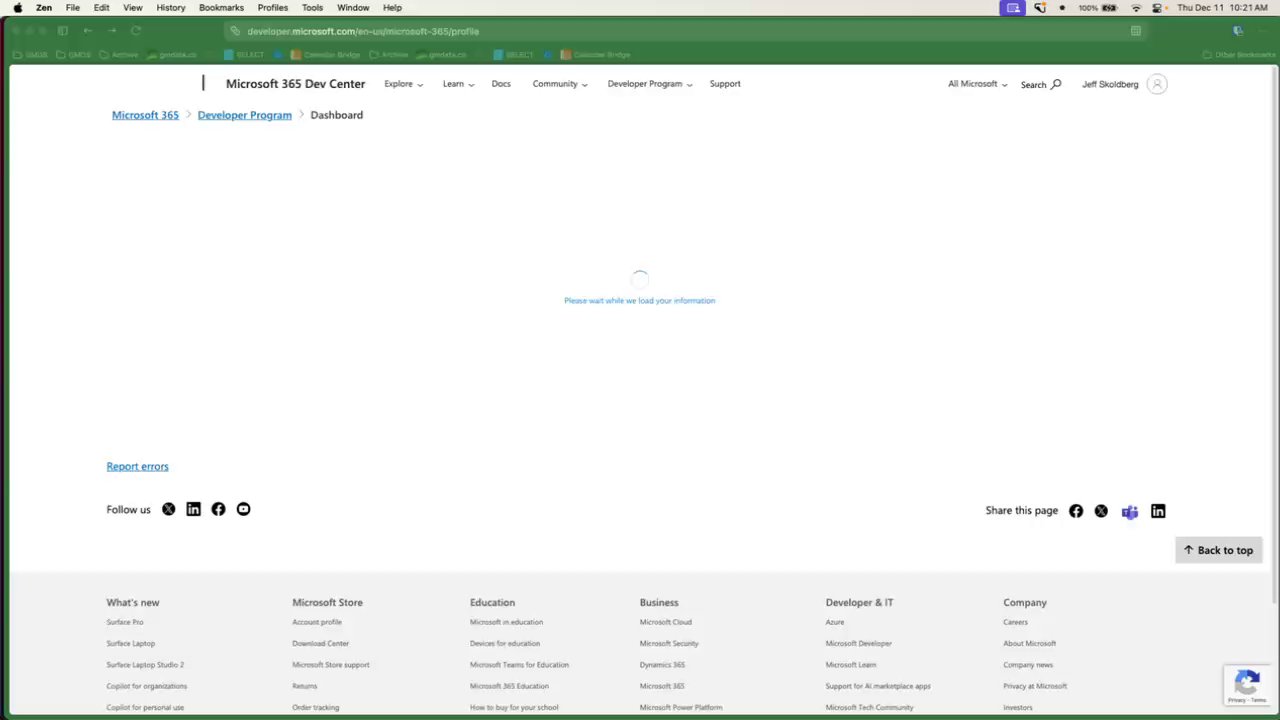
Task: Go back with the browser back arrow
Action: coord(88,31)
